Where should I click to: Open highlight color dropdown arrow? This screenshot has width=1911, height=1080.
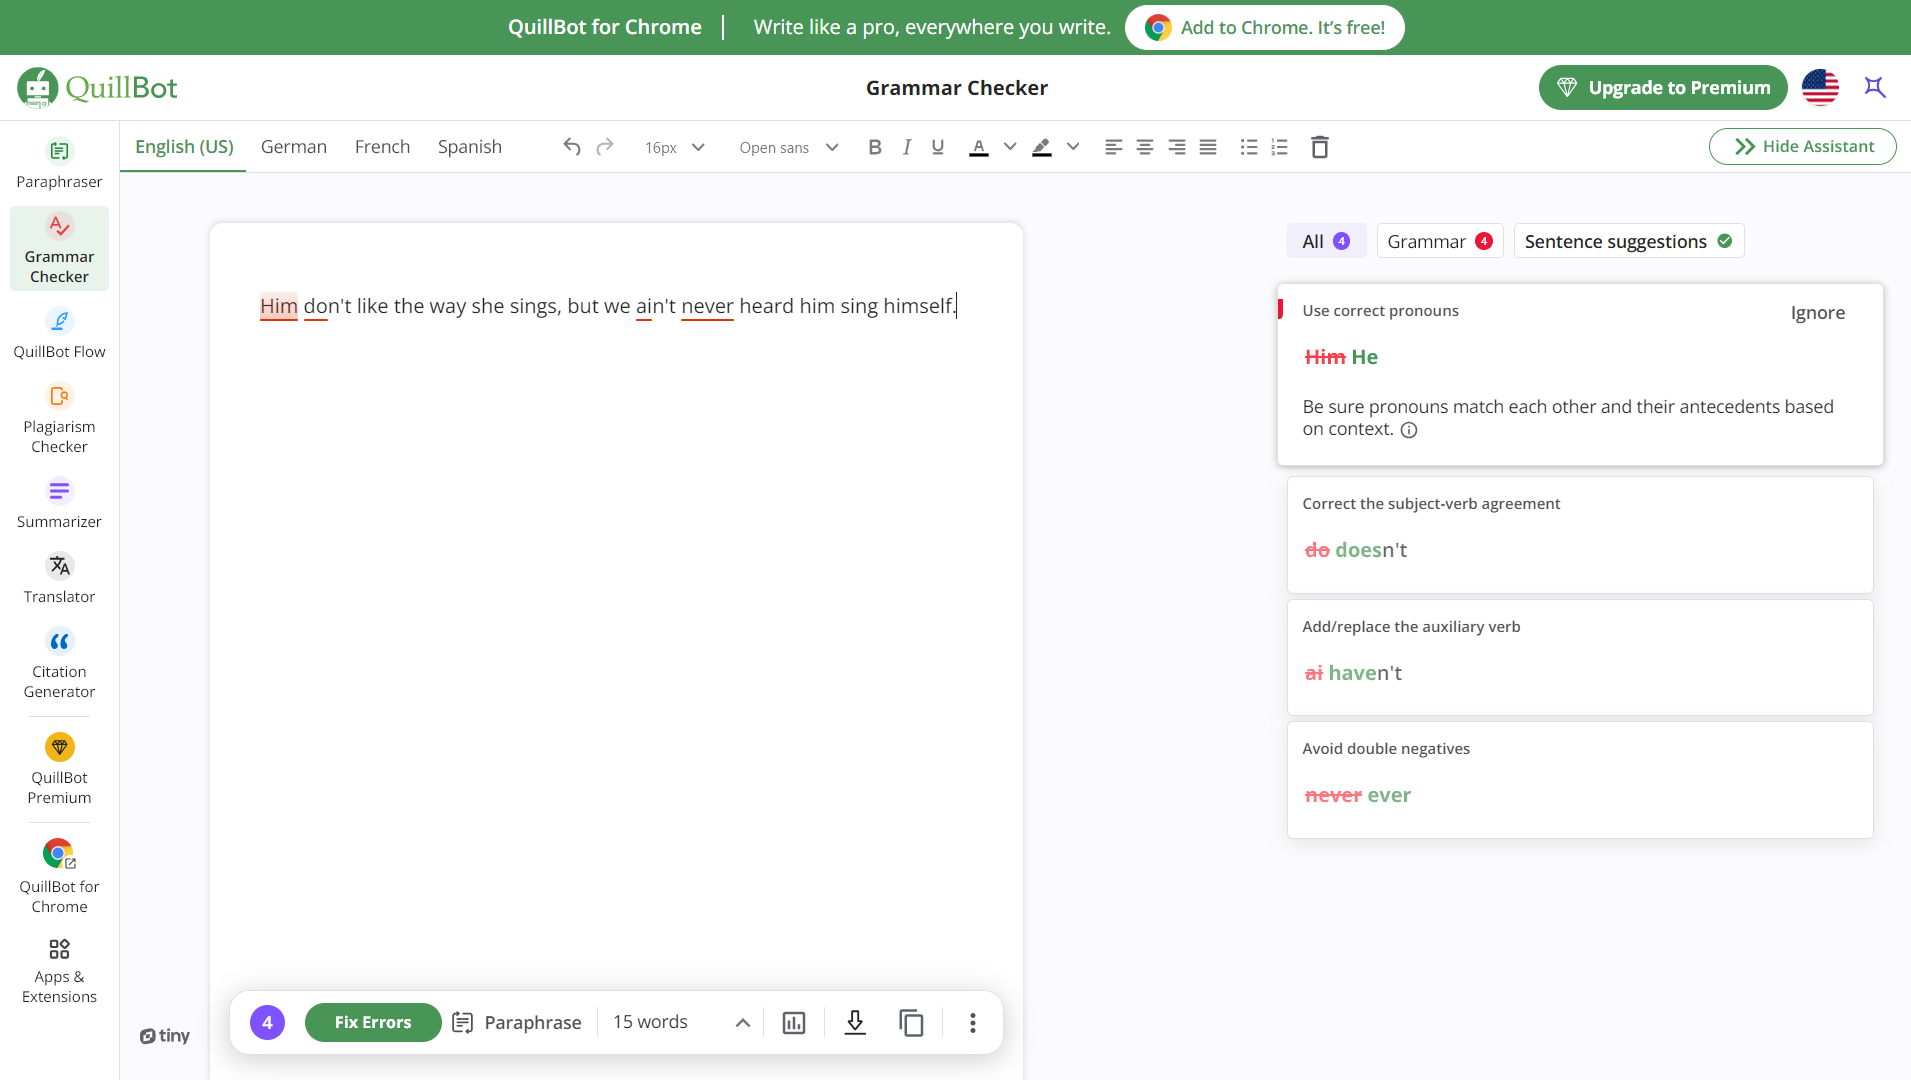1073,147
